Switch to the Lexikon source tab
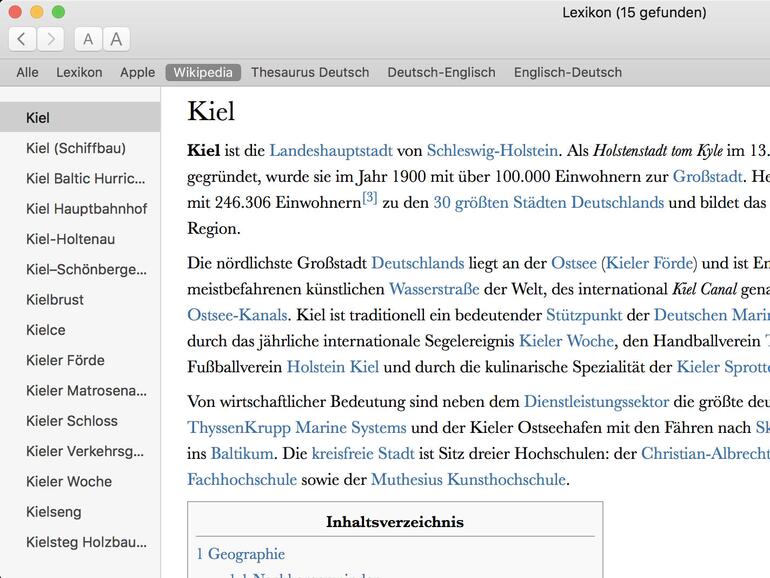This screenshot has width=770, height=578. pyautogui.click(x=79, y=72)
